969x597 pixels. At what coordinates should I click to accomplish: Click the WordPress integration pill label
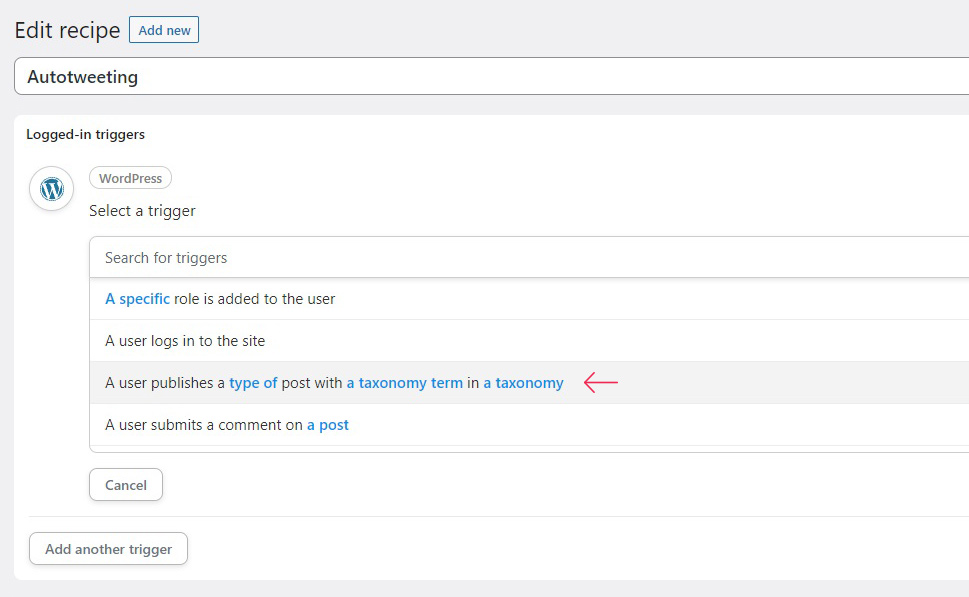pos(130,178)
